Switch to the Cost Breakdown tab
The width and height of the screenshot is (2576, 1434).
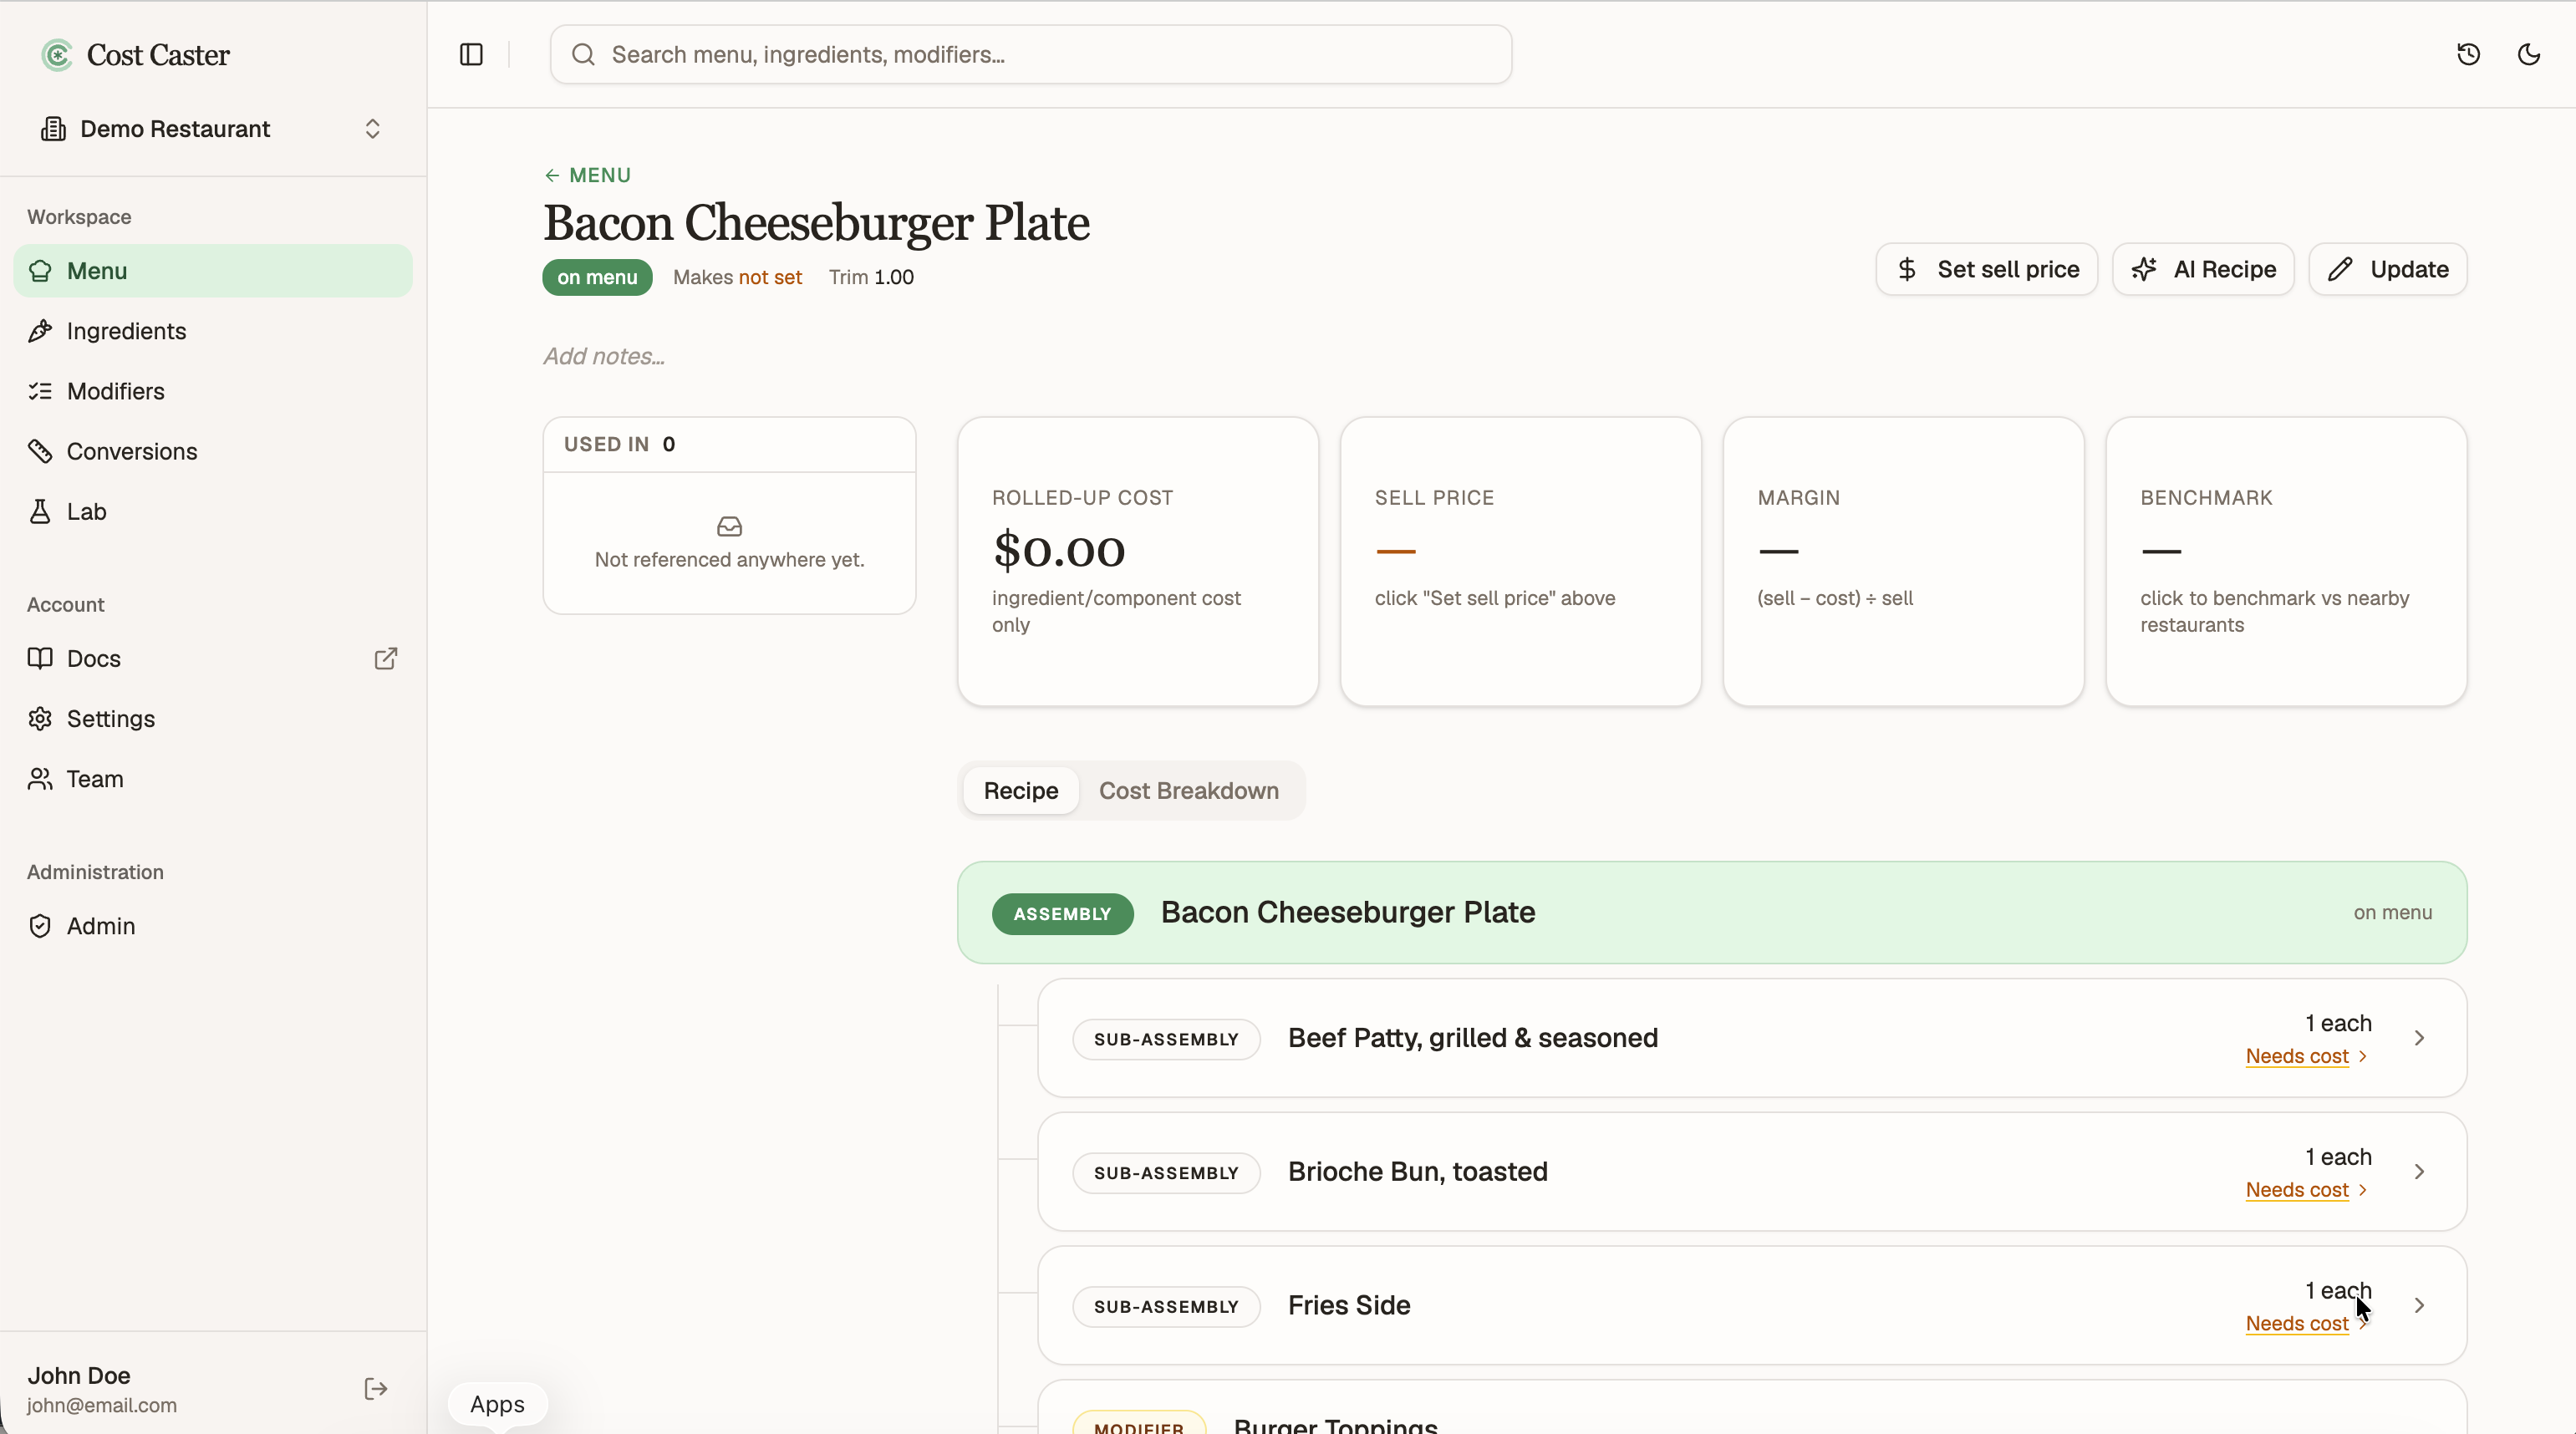tap(1188, 791)
